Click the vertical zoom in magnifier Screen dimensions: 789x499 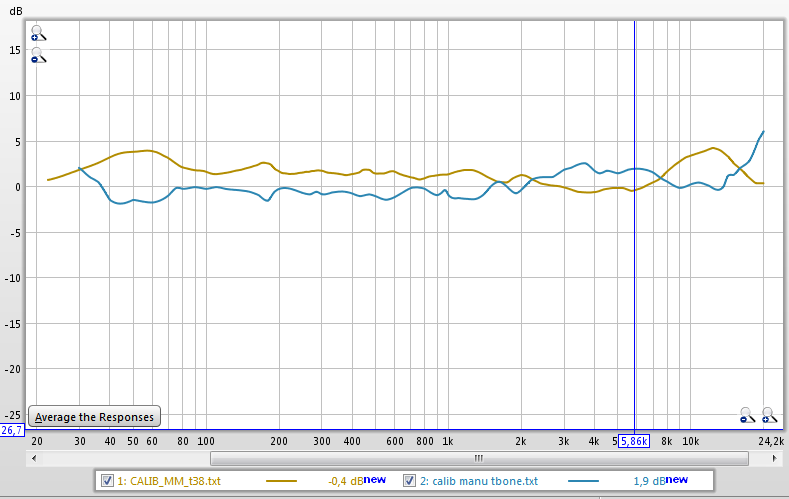38,34
